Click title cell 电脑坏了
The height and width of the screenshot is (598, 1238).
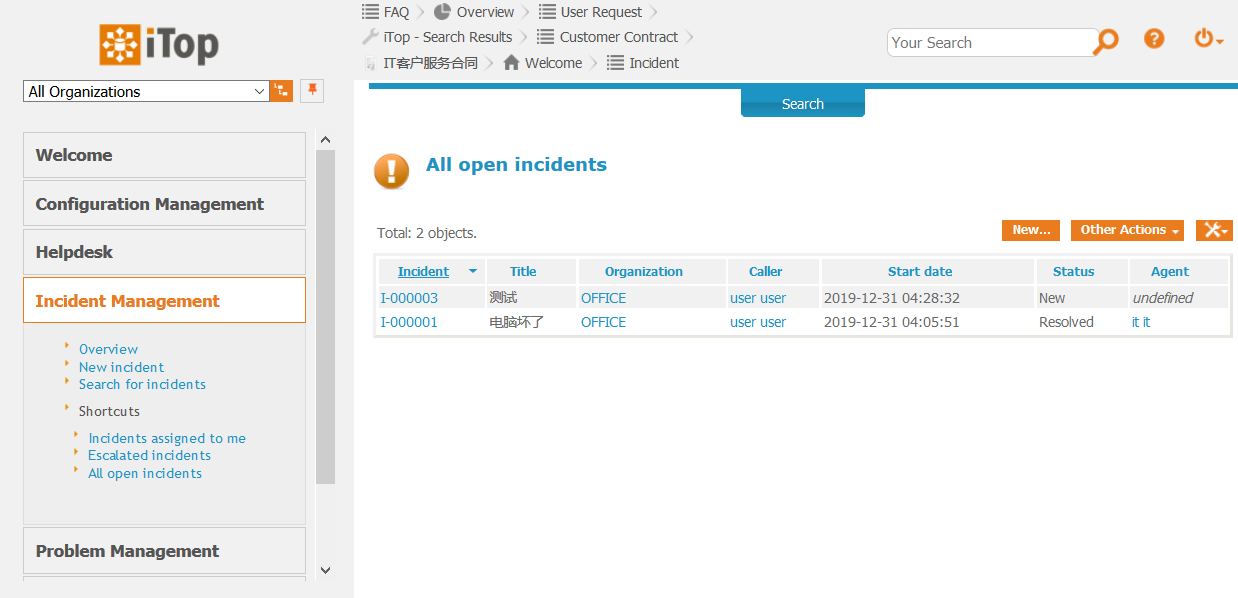[x=517, y=322]
